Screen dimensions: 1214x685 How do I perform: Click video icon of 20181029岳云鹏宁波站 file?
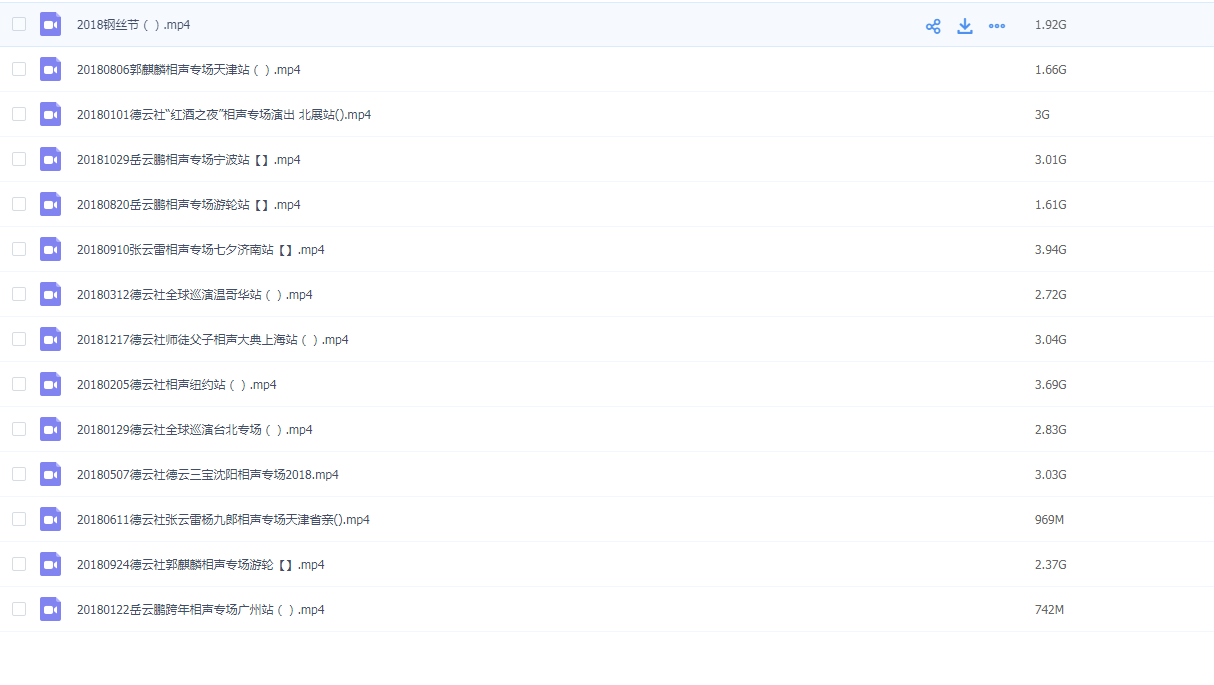(51, 159)
